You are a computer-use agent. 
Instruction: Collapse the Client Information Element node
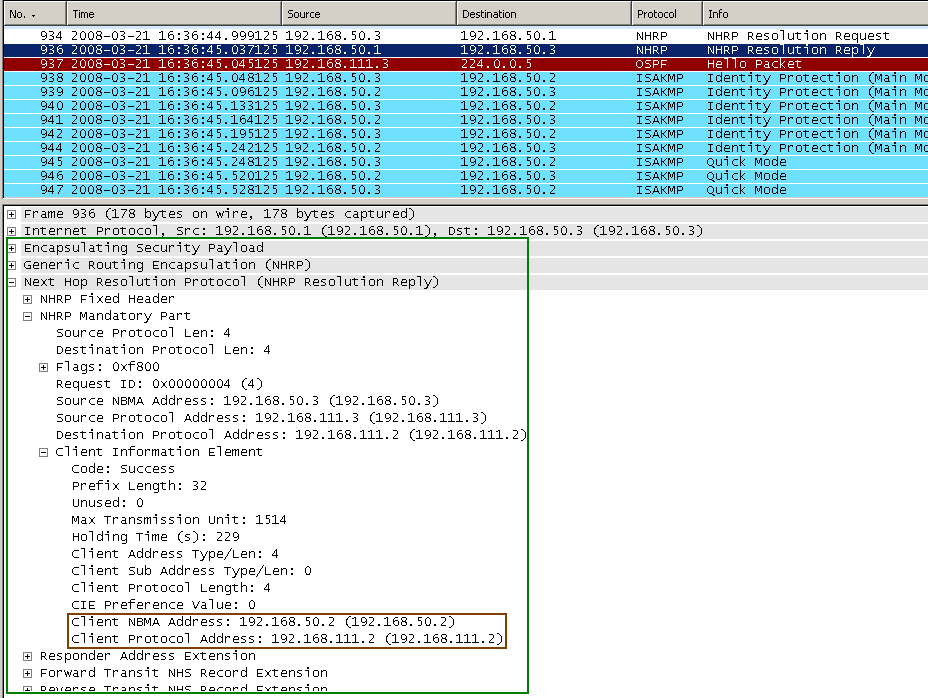(x=44, y=452)
